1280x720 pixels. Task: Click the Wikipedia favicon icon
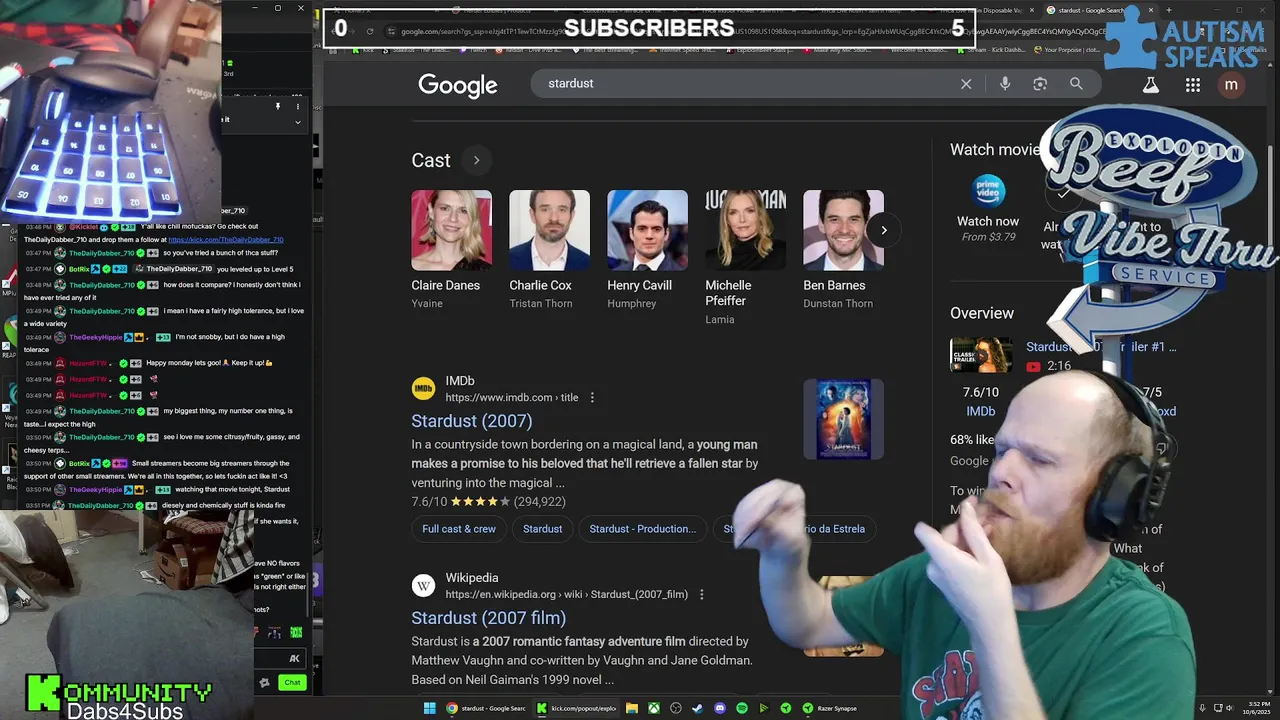pyautogui.click(x=424, y=585)
